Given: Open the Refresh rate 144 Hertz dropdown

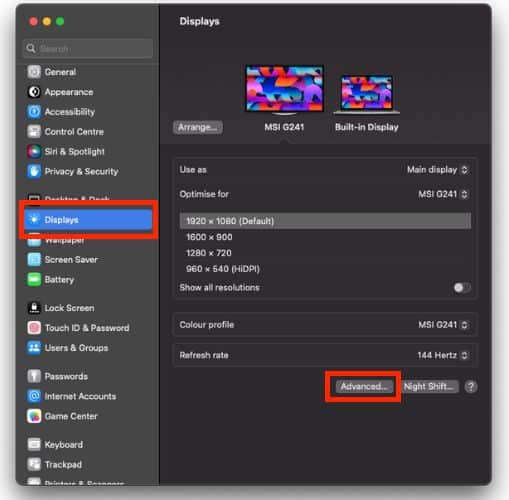Looking at the screenshot, I should pyautogui.click(x=443, y=355).
